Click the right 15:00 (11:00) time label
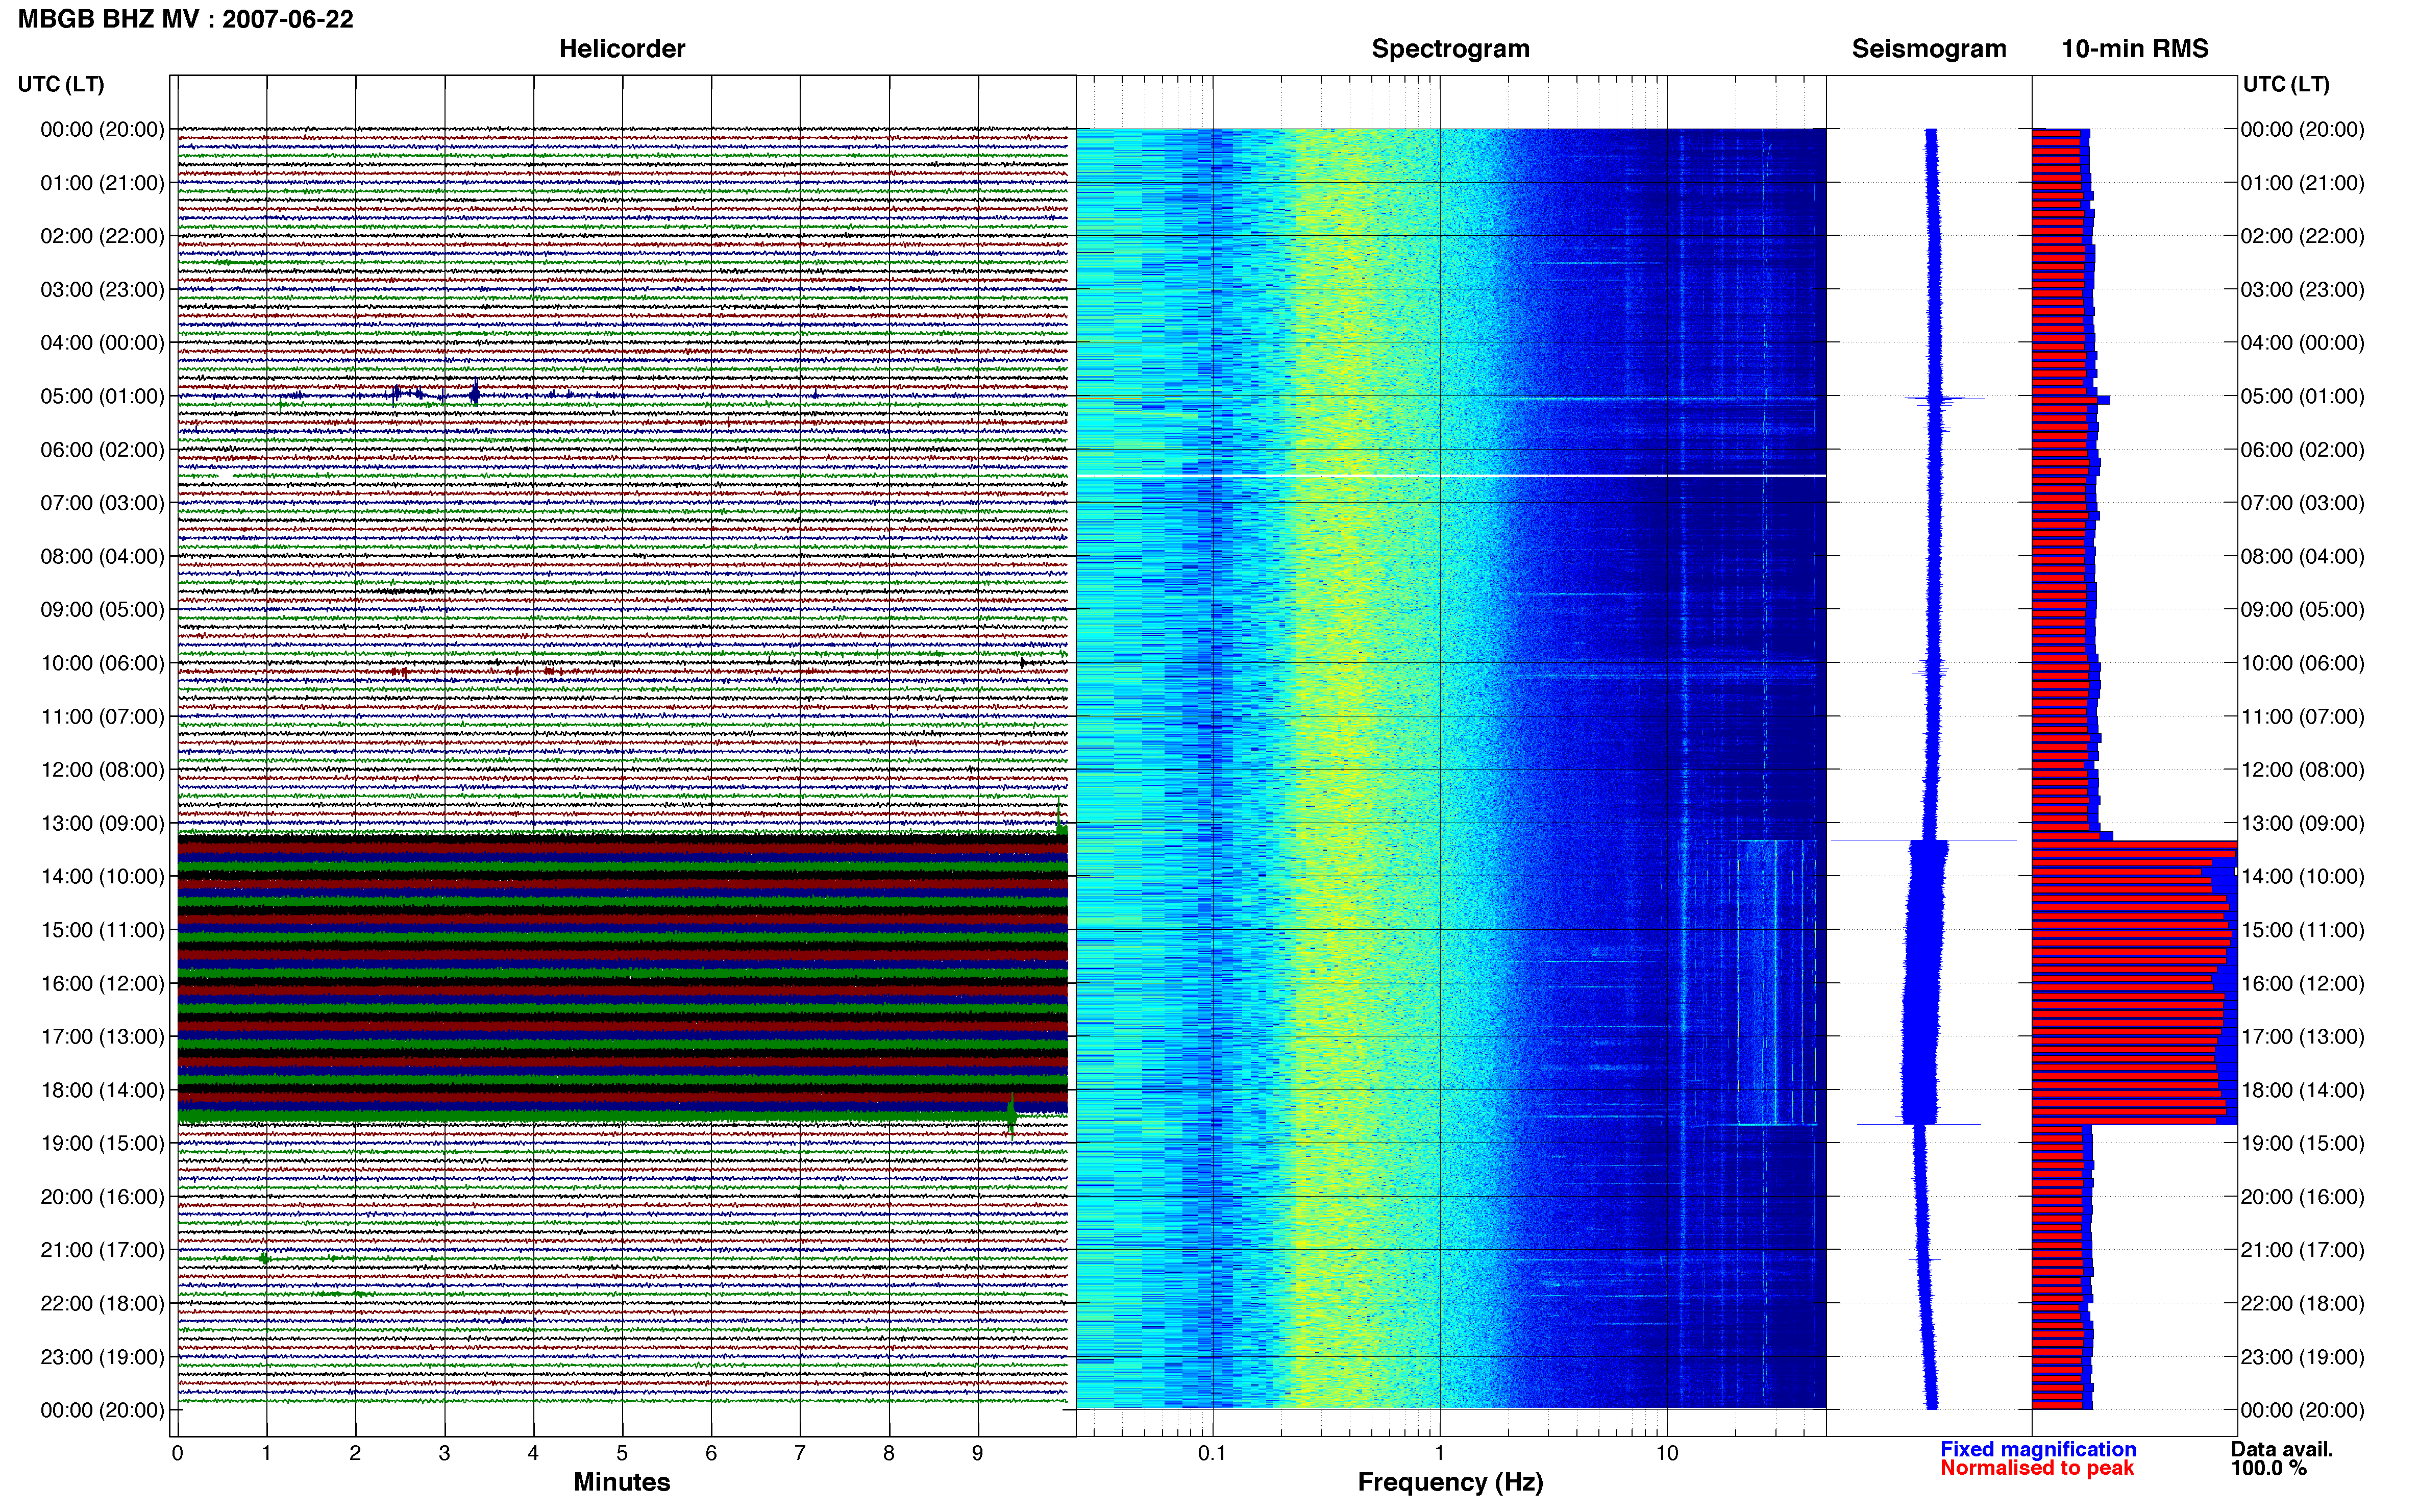This screenshot has width=2419, height=1512. point(2302,930)
